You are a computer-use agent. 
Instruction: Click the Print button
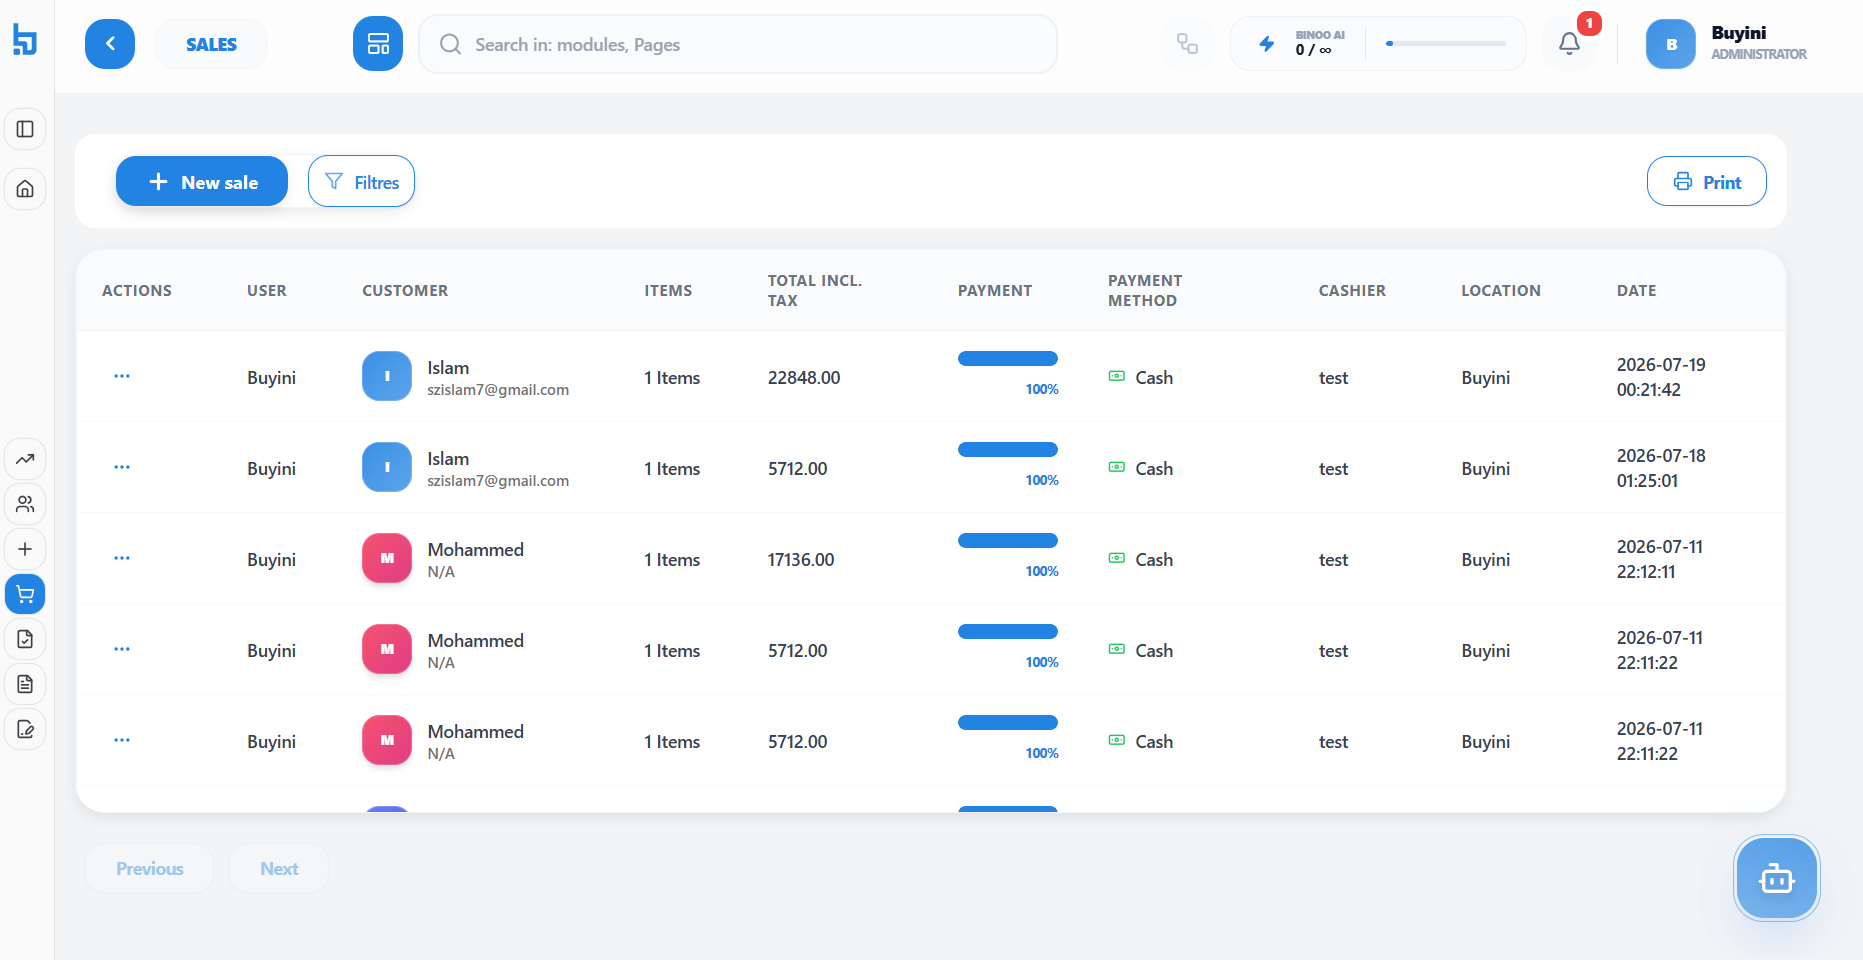pos(1707,181)
